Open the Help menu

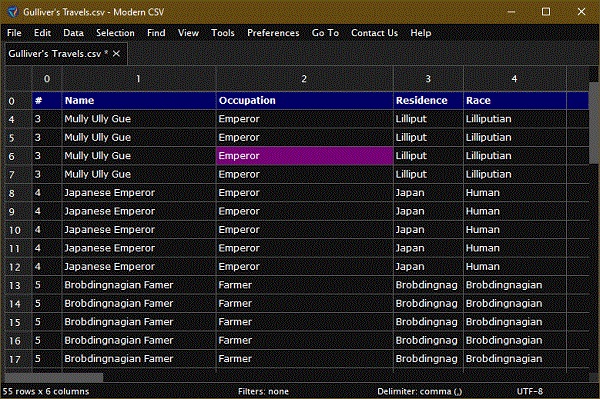pos(421,33)
